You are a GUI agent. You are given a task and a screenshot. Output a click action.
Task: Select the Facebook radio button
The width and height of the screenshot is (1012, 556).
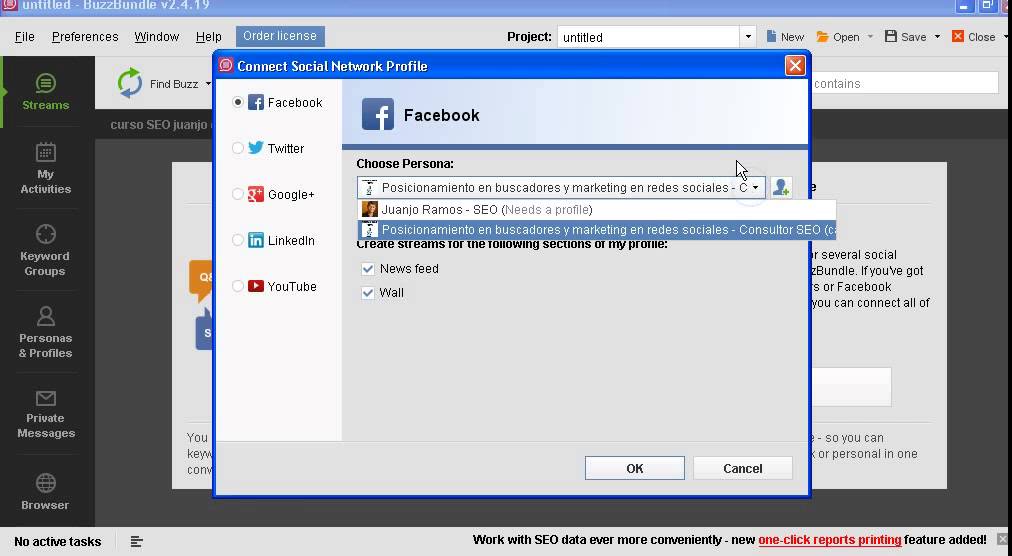click(x=238, y=102)
